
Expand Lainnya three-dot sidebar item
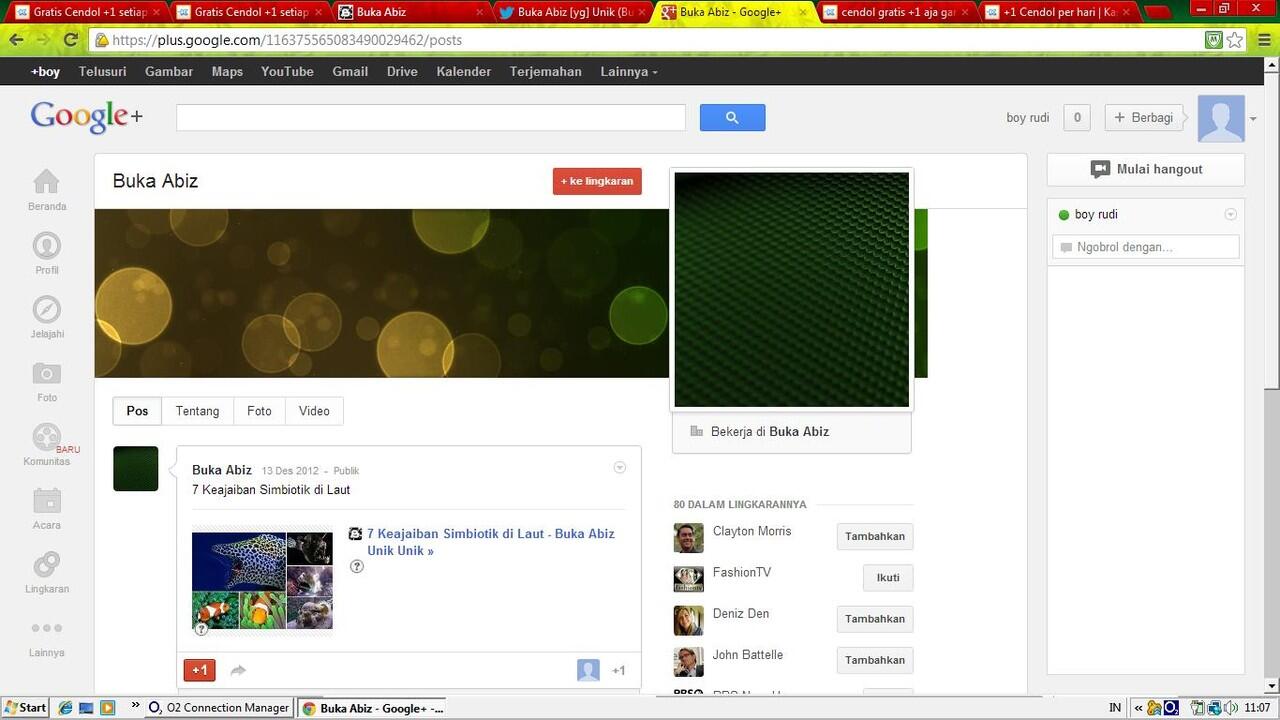point(47,636)
